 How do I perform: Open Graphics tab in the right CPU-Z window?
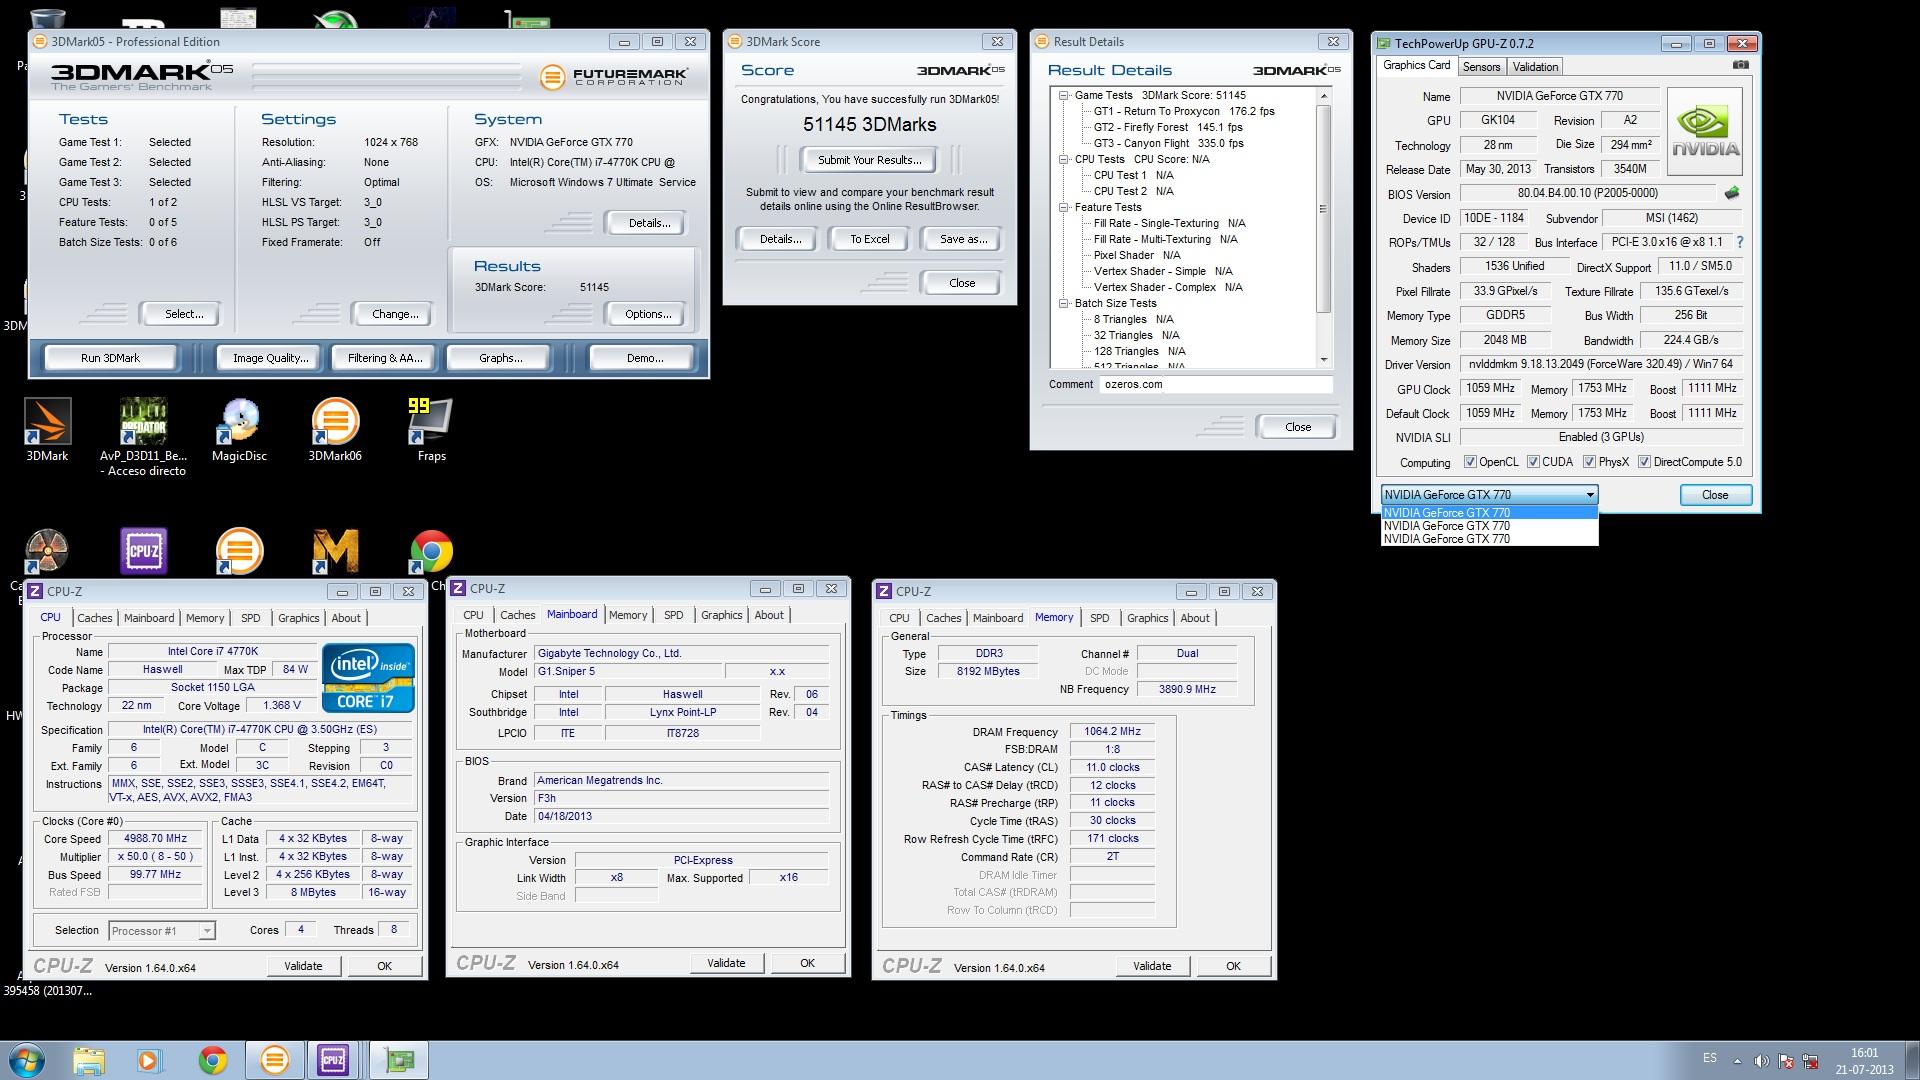point(1148,618)
